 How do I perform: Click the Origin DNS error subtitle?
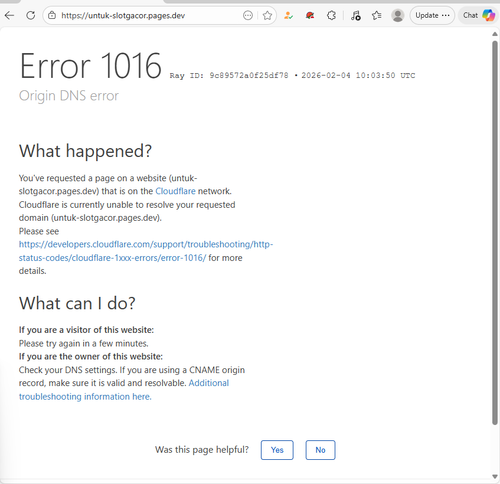click(69, 96)
